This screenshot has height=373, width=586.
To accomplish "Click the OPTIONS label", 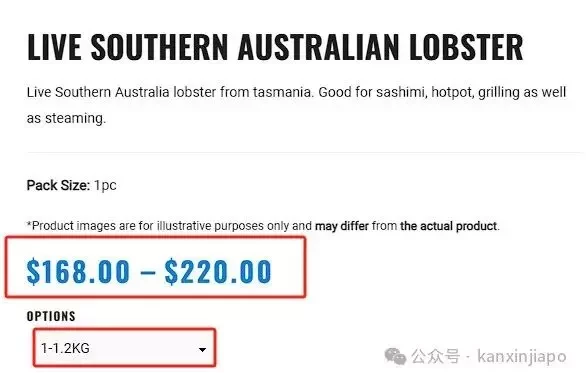I will coord(51,316).
